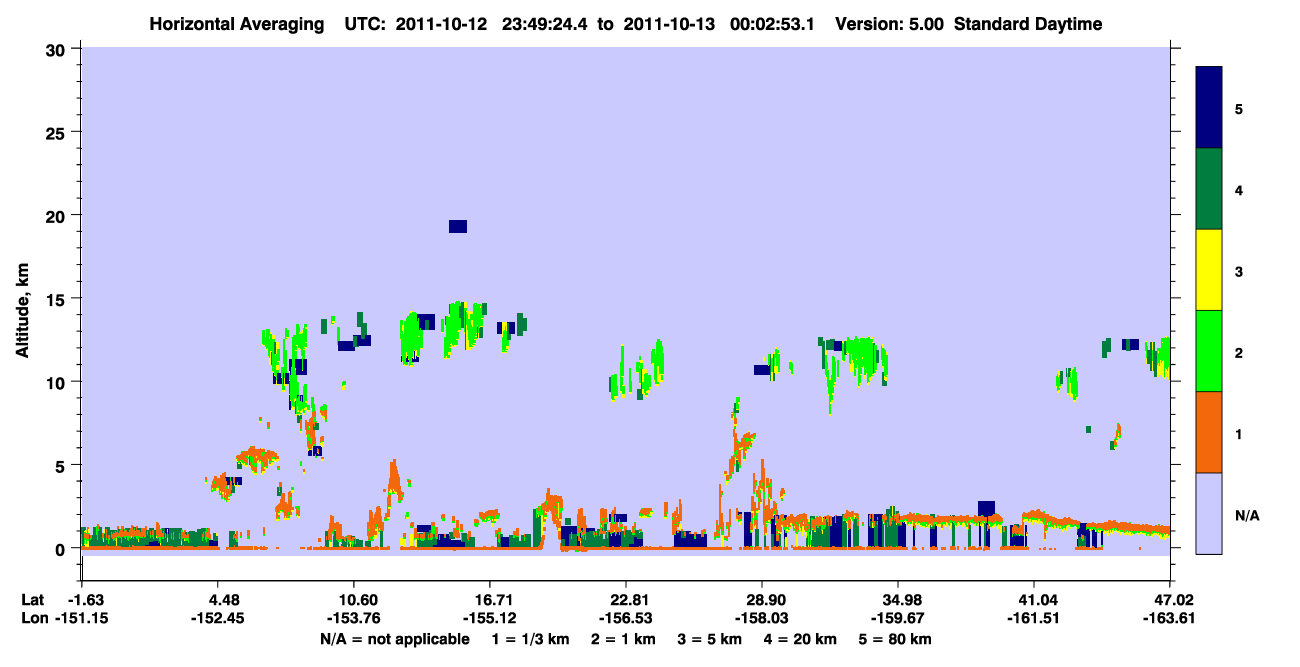
Task: Click the 'Lat' row label
Action: [x=33, y=599]
